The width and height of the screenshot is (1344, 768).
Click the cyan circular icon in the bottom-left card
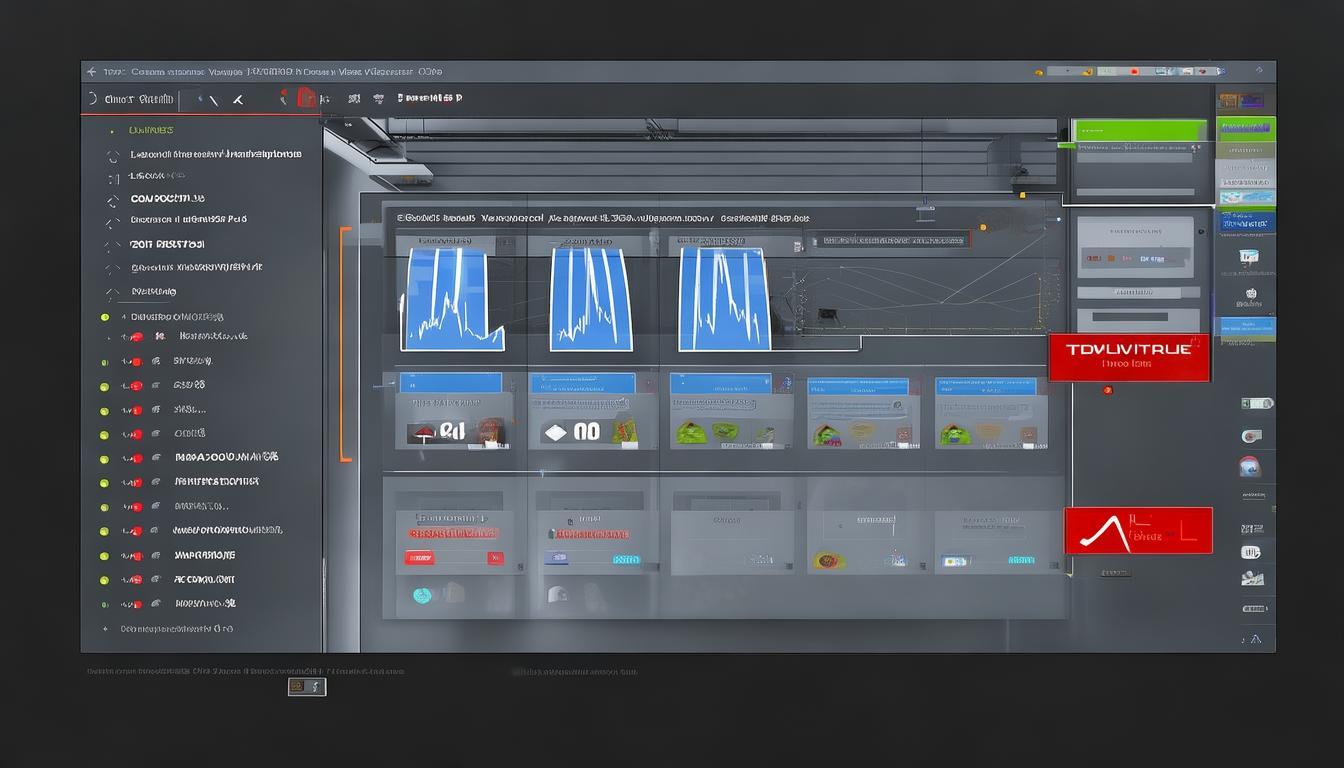[422, 595]
